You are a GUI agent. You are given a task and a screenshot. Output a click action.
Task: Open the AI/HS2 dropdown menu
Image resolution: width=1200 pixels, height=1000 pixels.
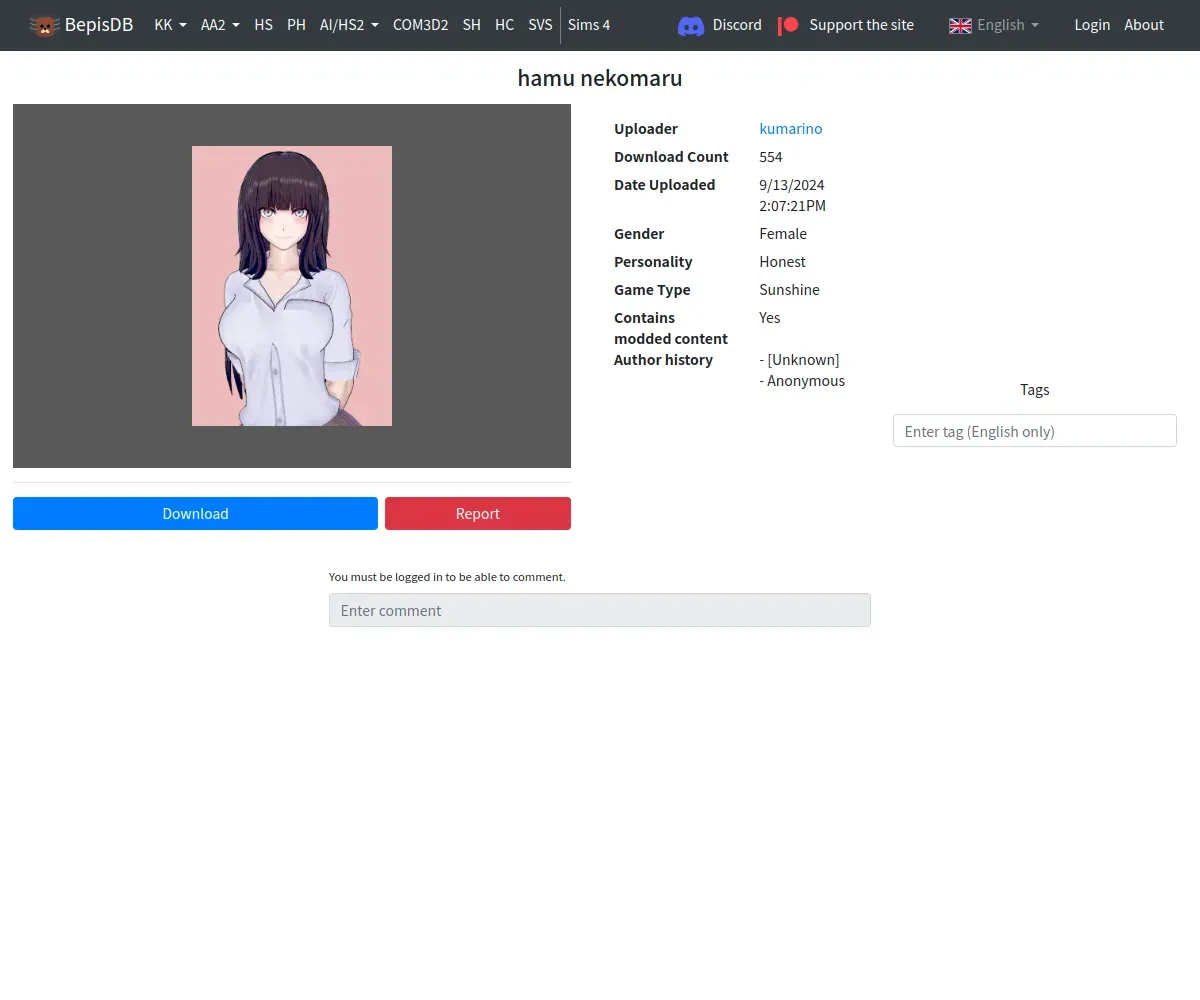point(349,25)
